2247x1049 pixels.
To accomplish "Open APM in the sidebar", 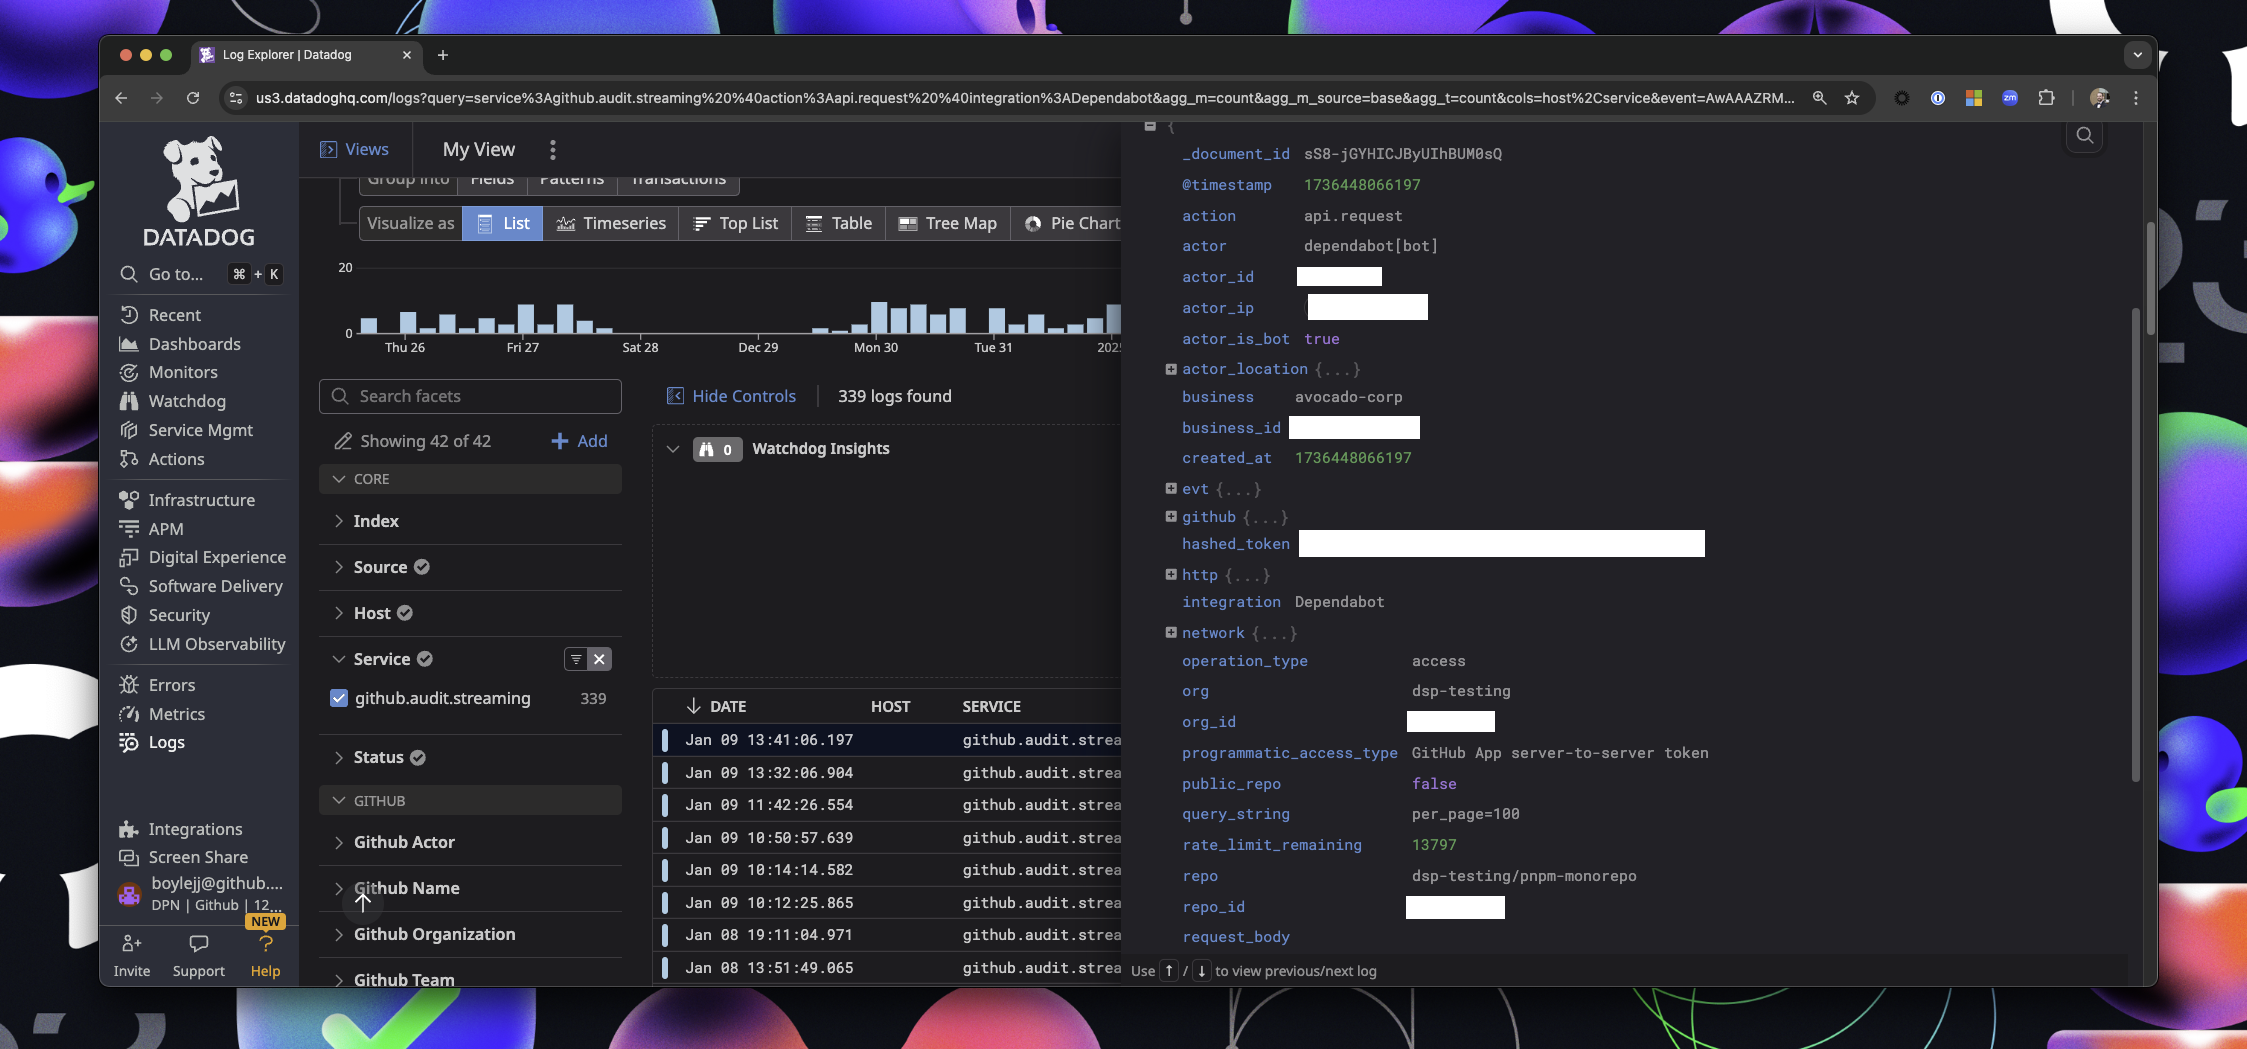I will (151, 529).
